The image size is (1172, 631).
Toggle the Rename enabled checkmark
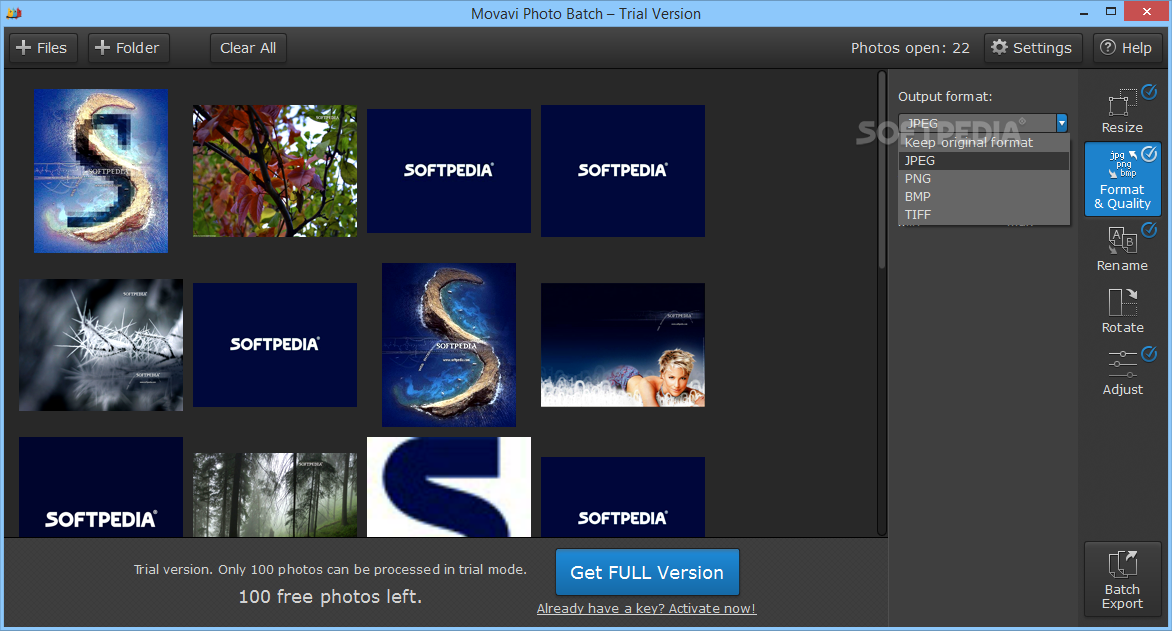(1150, 230)
